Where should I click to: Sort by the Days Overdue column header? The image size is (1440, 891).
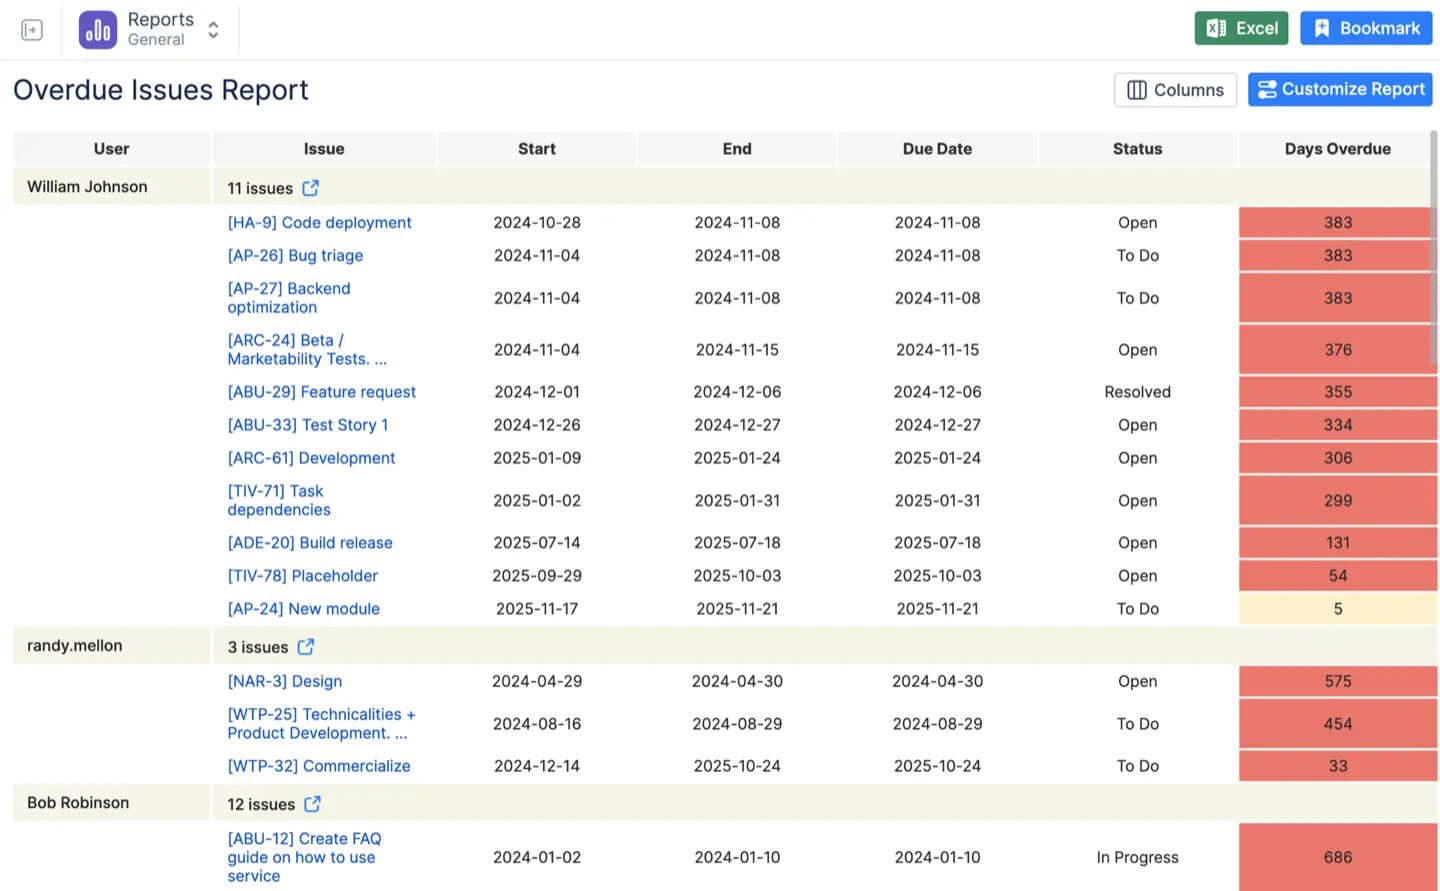[1337, 148]
